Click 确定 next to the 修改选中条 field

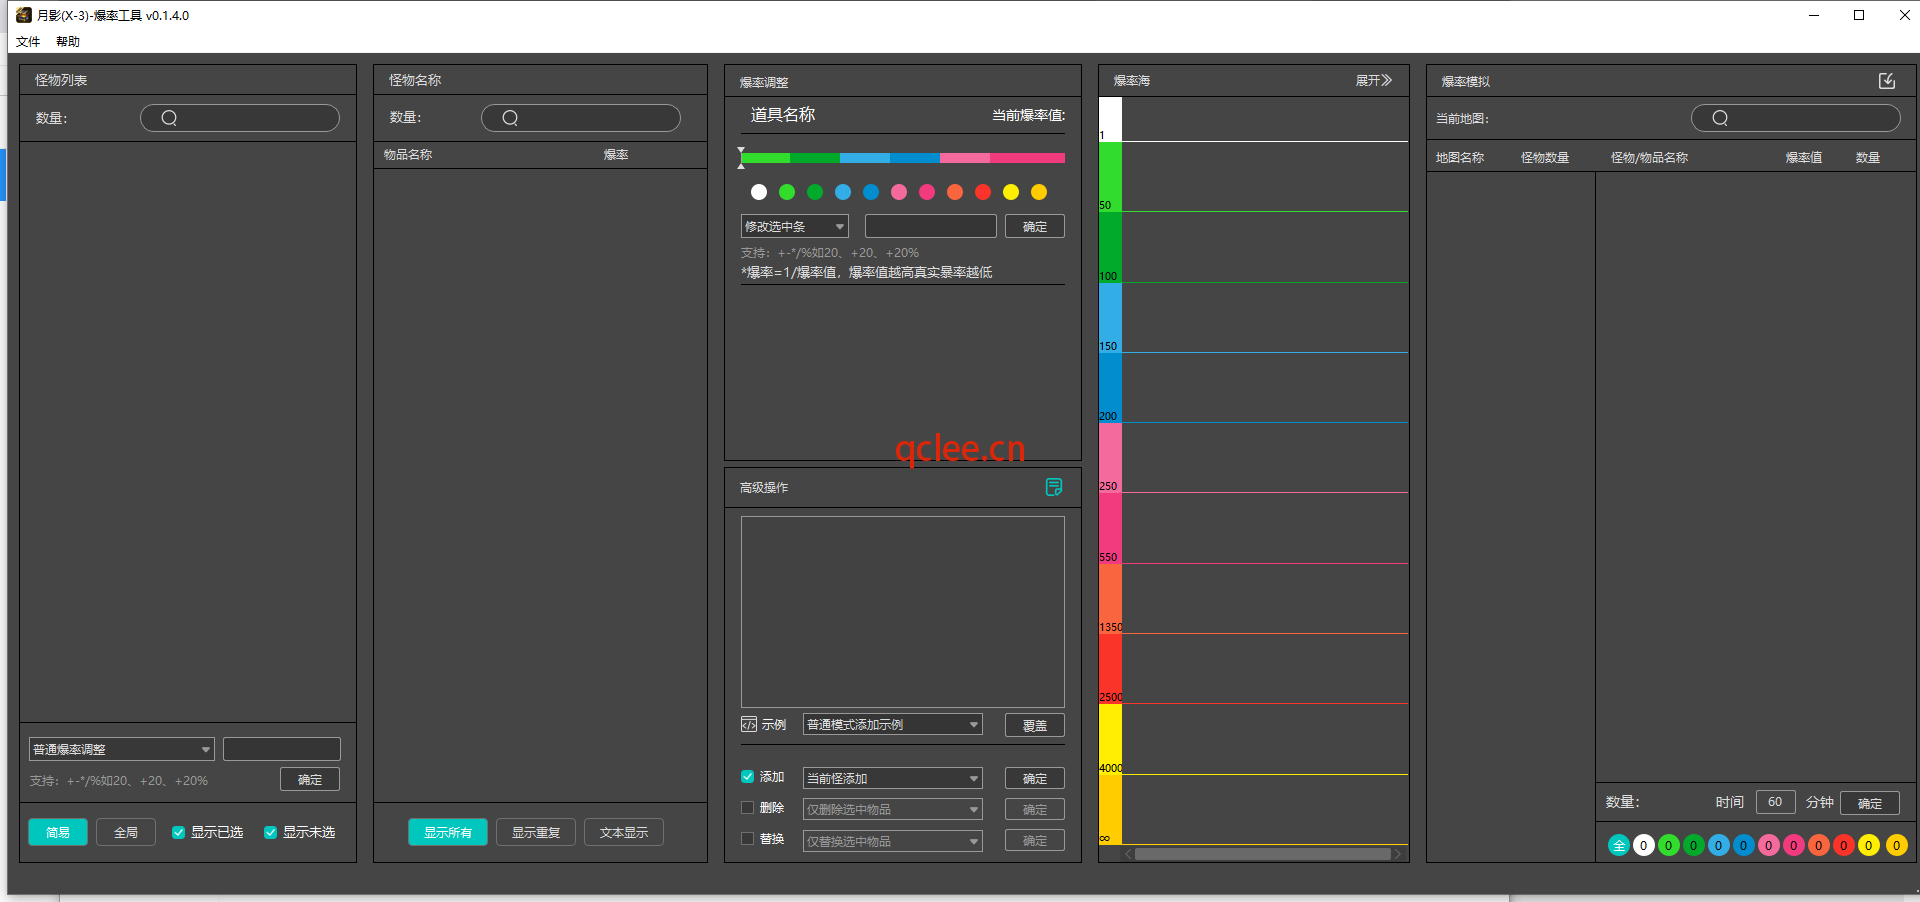[x=1035, y=226]
